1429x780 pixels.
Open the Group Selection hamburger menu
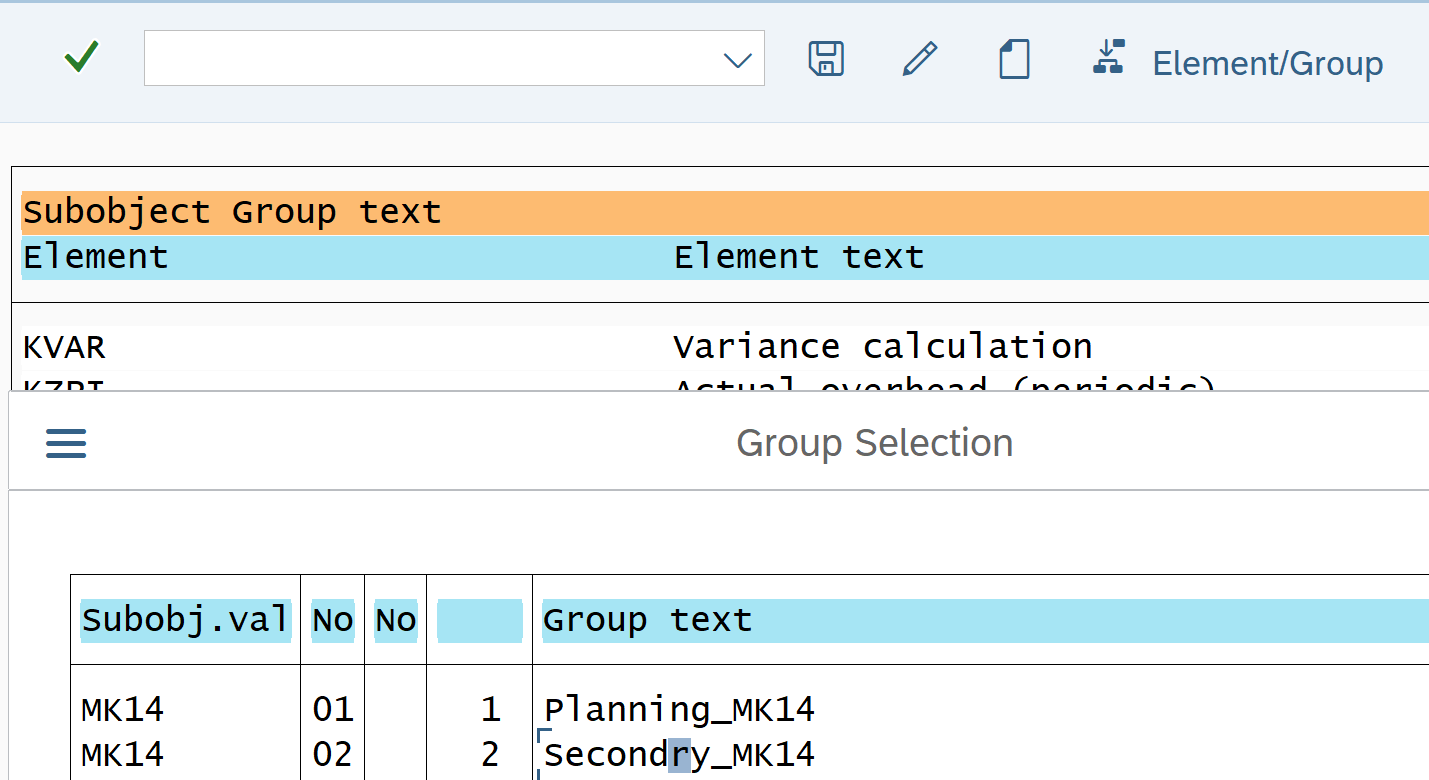click(66, 443)
